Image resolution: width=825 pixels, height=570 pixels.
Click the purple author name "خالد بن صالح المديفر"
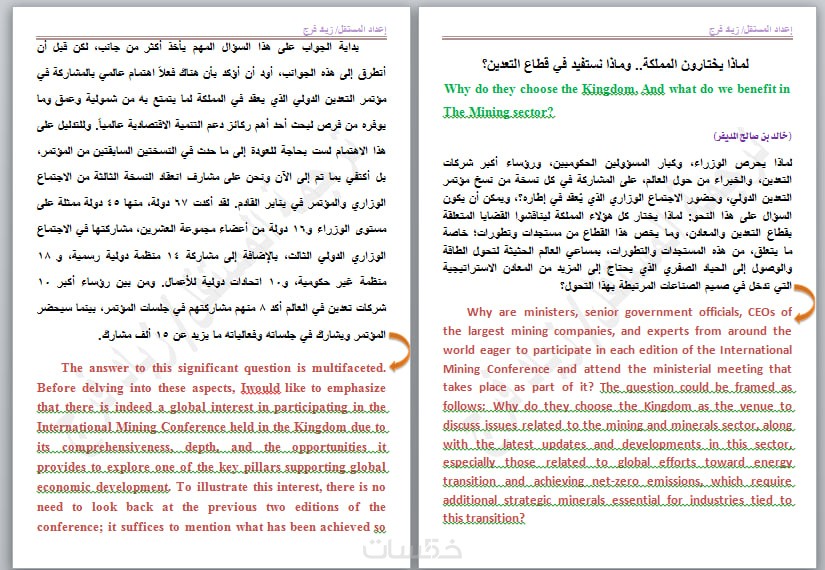[752, 136]
